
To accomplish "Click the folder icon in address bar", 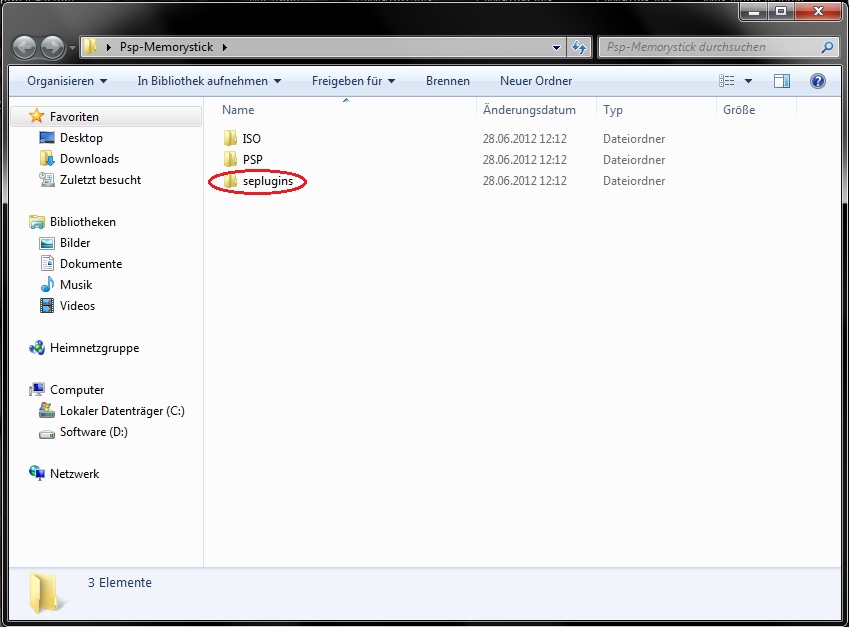I will [90, 47].
